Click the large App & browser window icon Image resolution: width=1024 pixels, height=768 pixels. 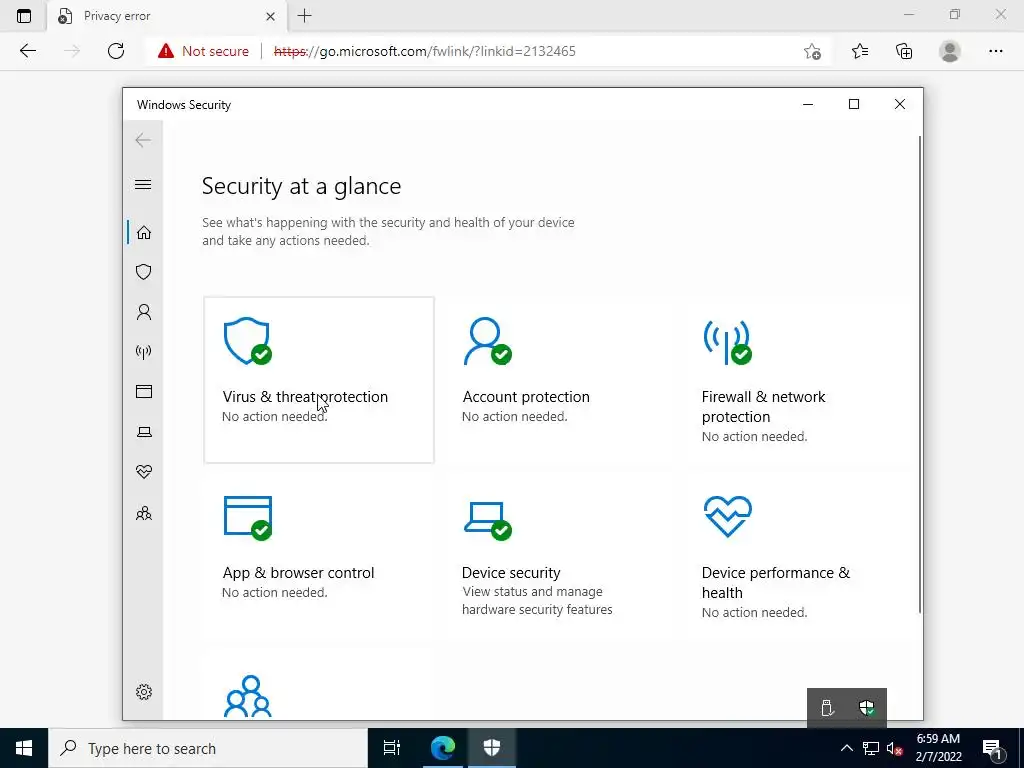pyautogui.click(x=248, y=519)
